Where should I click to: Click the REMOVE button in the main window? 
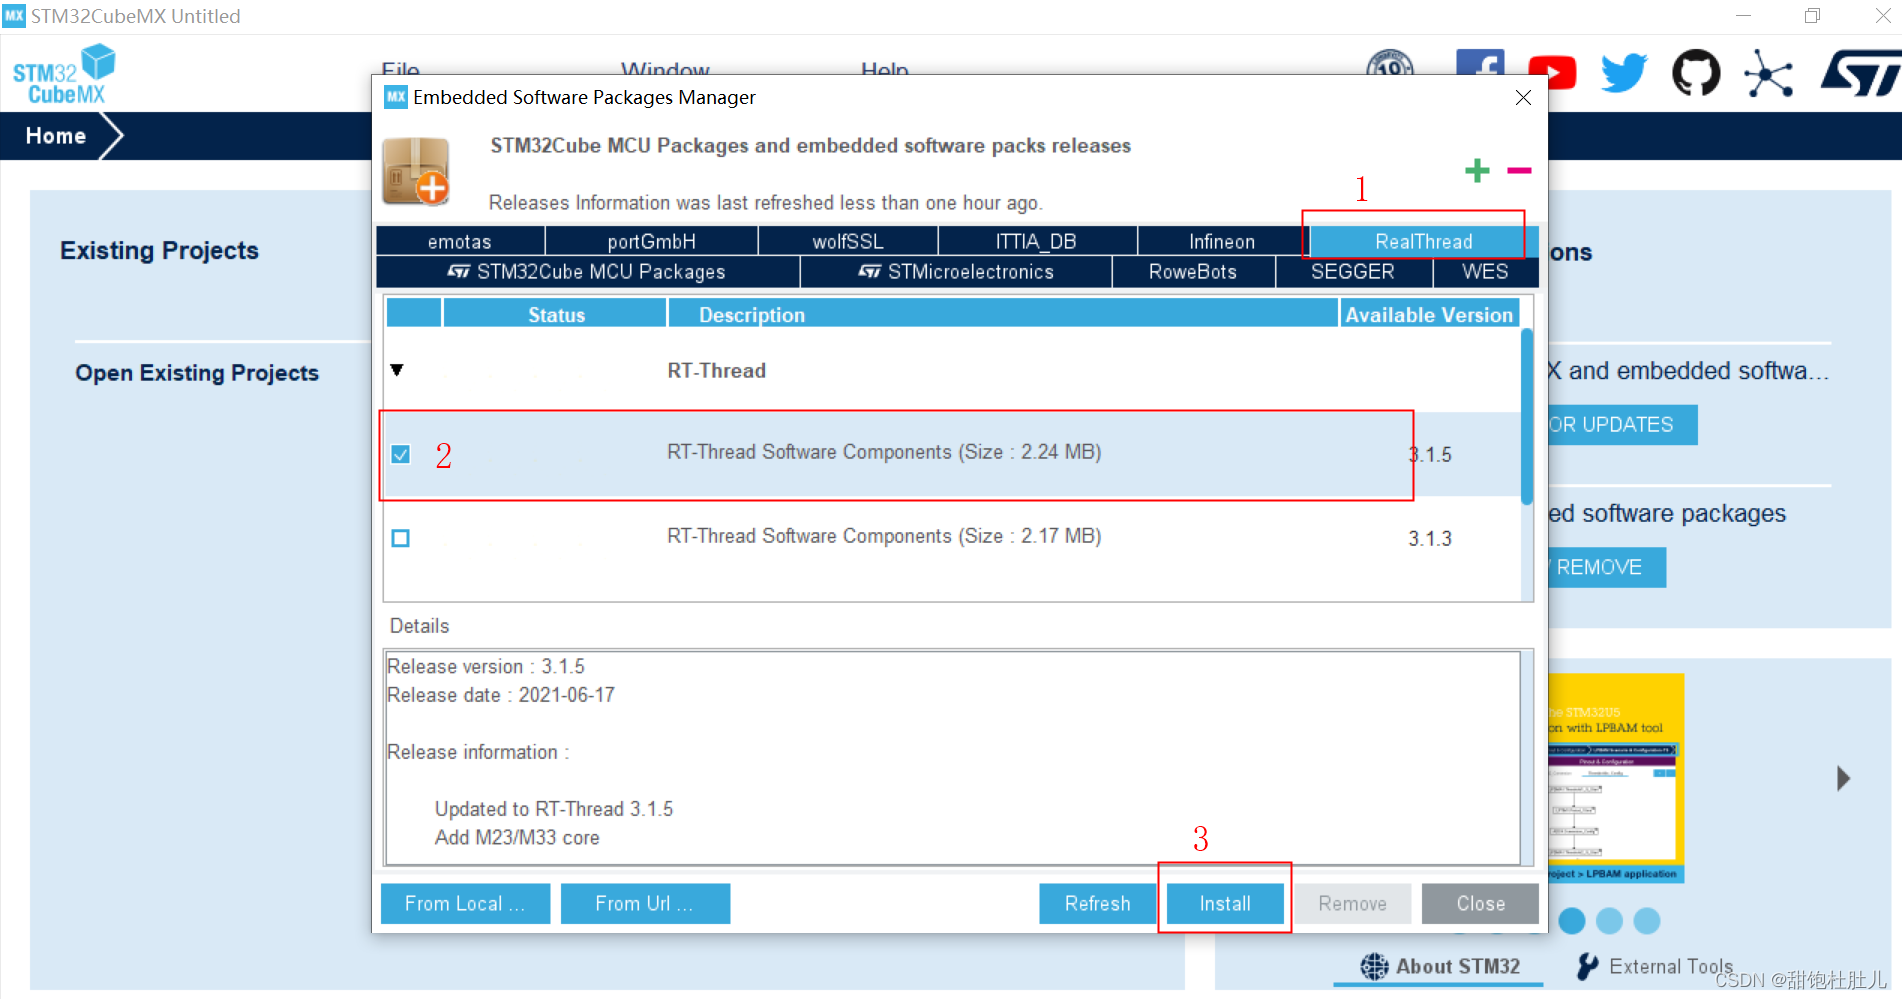1606,567
